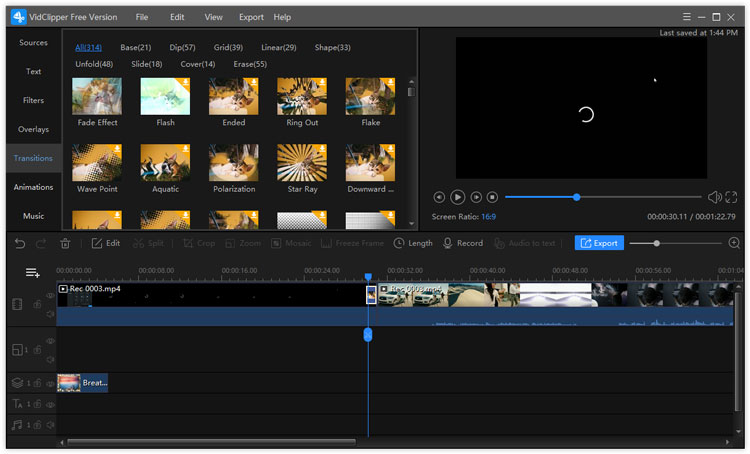Select the Crop tool
This screenshot has width=750, height=454.
tap(199, 244)
